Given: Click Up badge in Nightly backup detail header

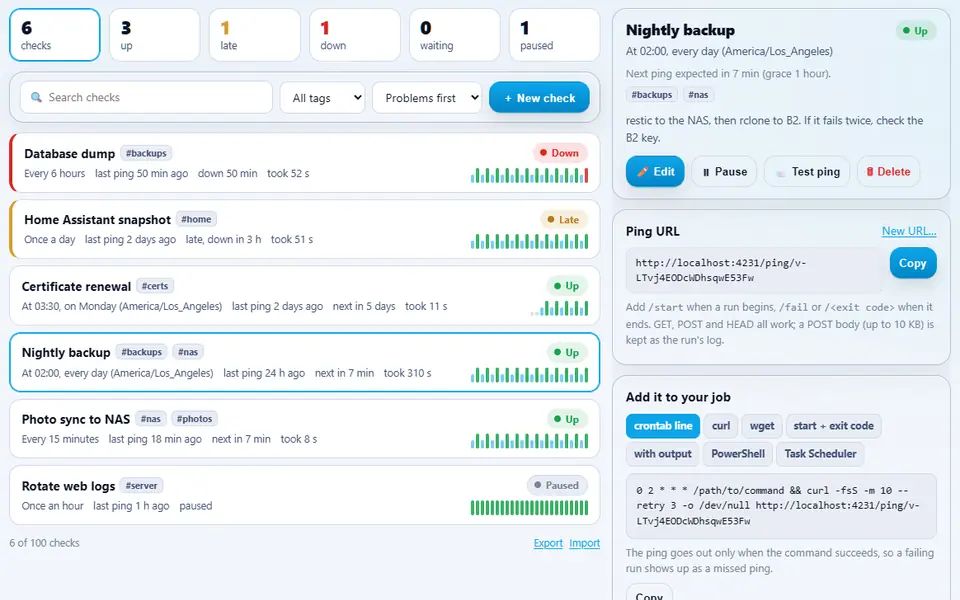Looking at the screenshot, I should [915, 31].
